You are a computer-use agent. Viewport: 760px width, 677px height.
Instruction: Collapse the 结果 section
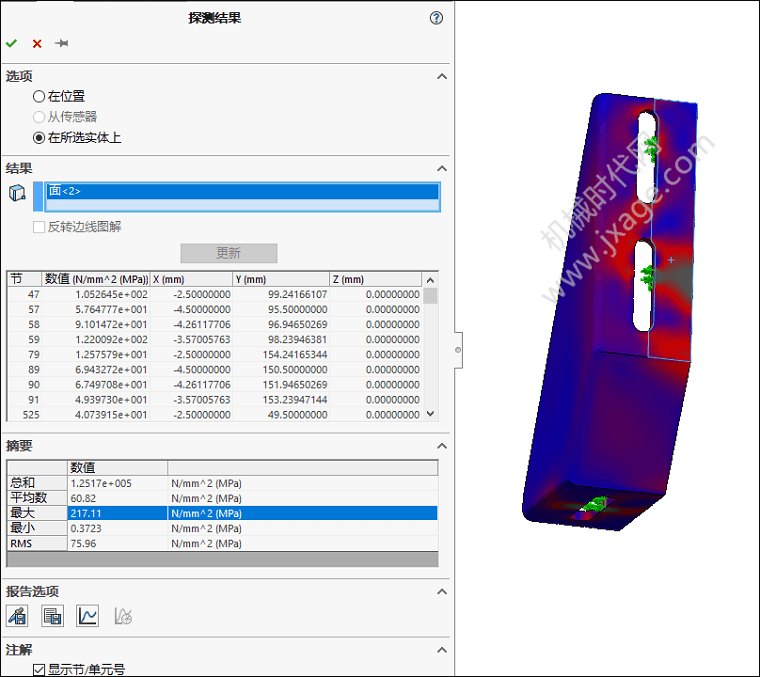click(442, 169)
